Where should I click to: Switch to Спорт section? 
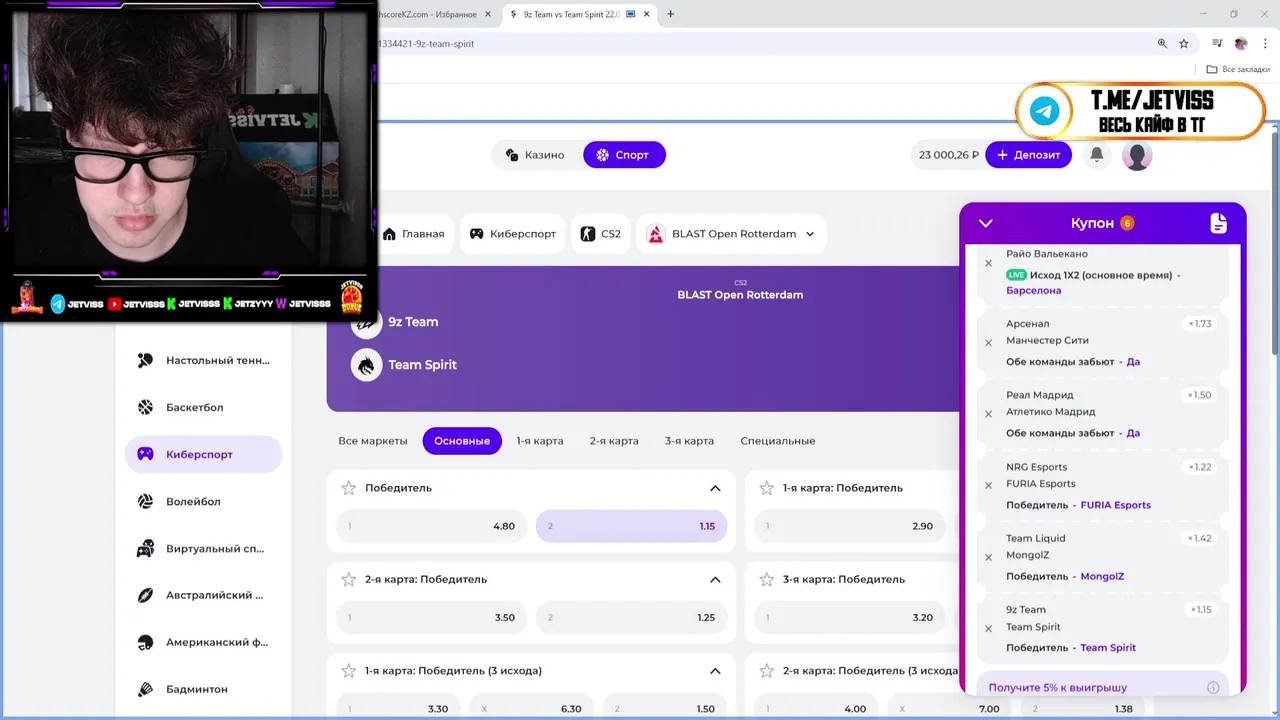coord(624,155)
